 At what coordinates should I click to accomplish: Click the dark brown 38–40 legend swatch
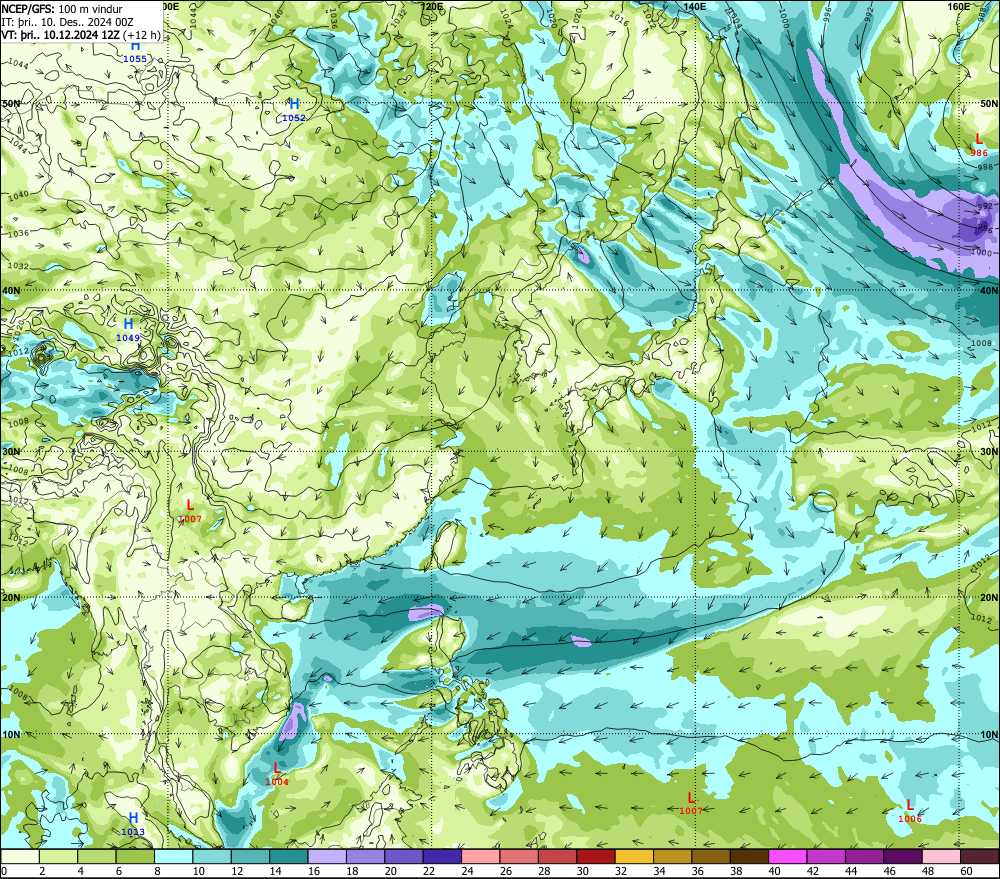pyautogui.click(x=749, y=856)
